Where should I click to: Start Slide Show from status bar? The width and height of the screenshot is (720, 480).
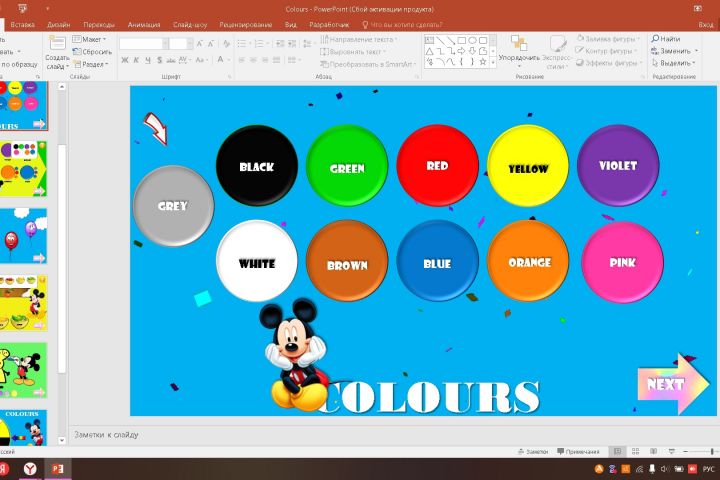671,452
